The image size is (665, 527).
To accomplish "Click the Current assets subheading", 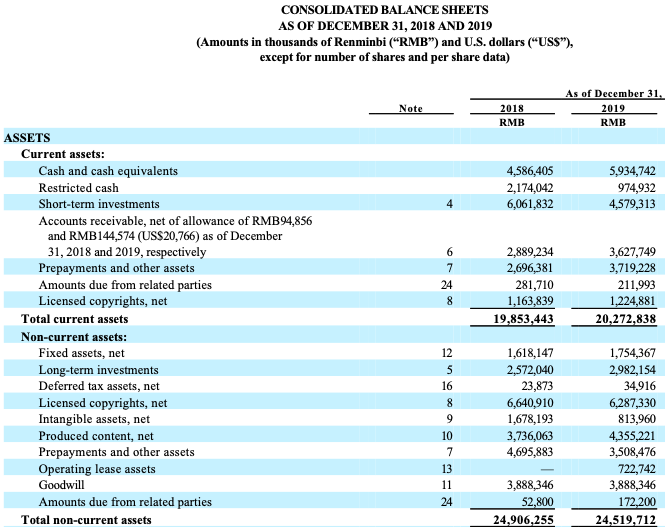I will (66, 155).
